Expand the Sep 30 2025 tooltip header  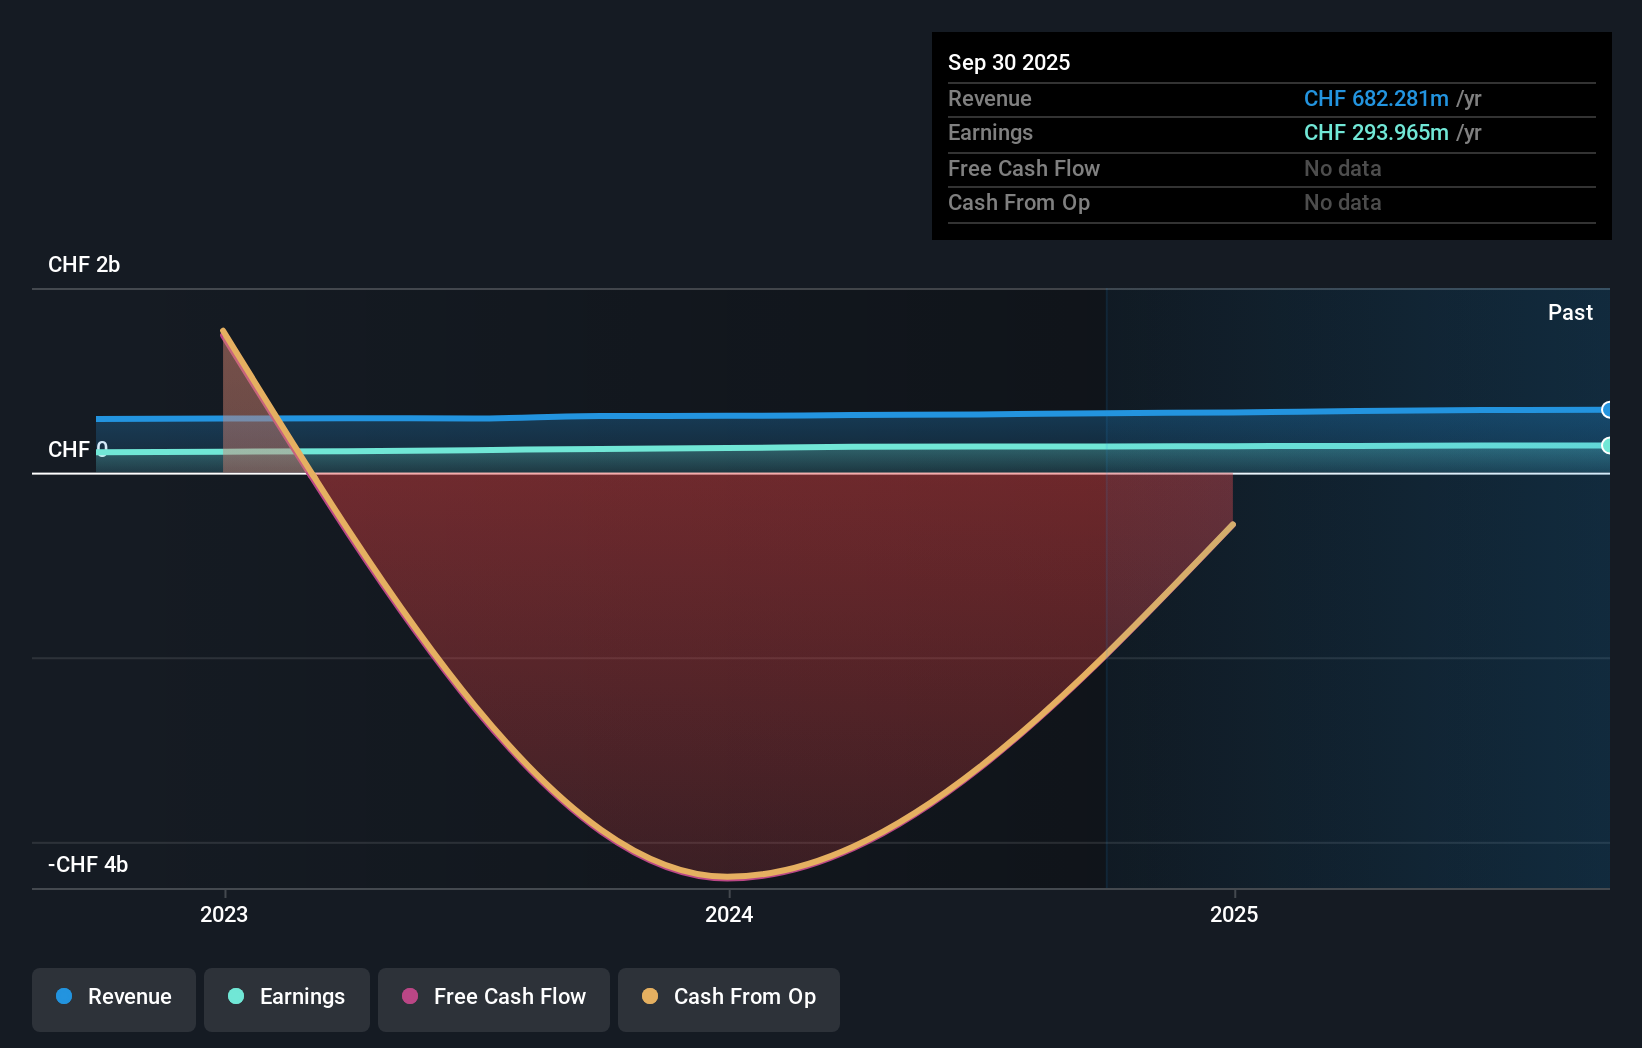(1009, 62)
